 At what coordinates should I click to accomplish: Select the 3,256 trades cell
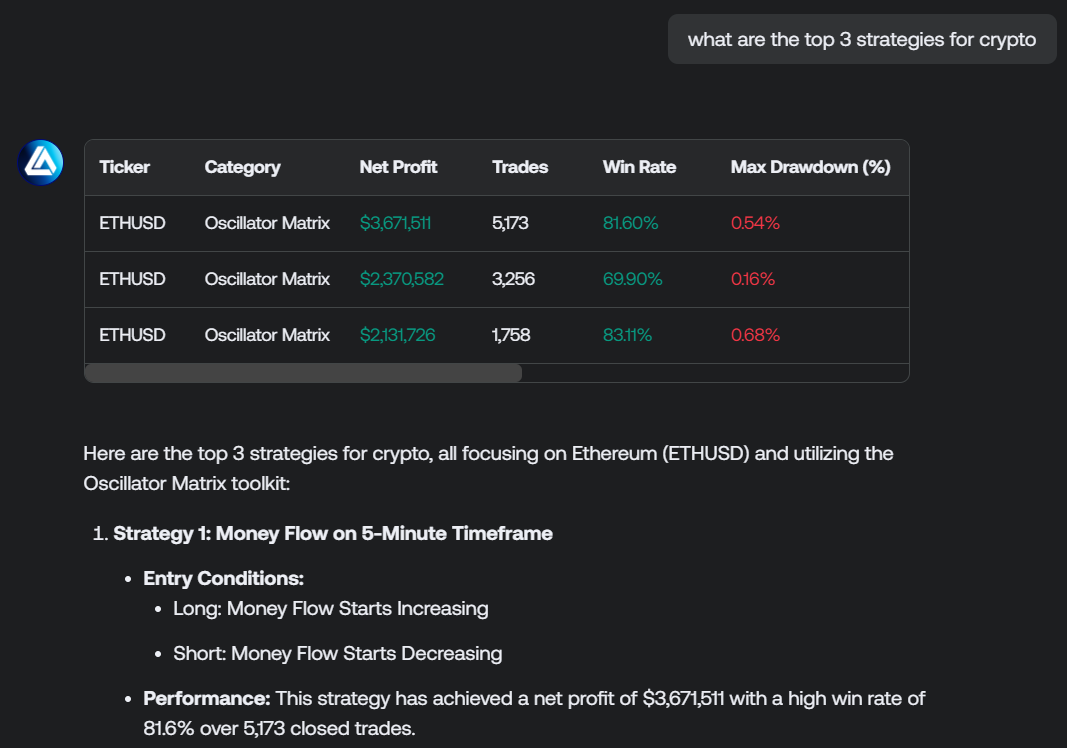(x=513, y=279)
